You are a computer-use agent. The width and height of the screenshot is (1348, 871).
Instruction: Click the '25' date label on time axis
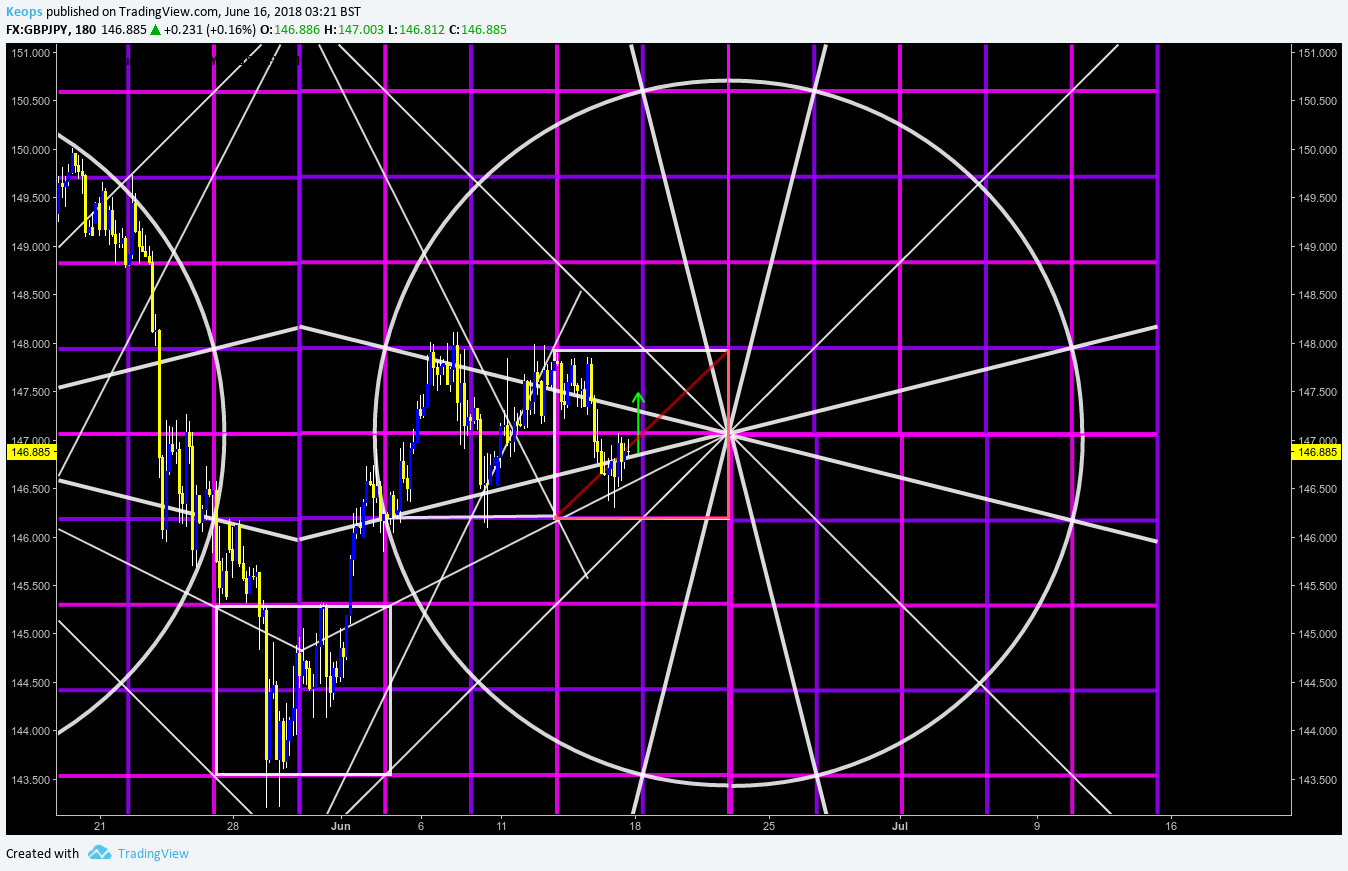point(768,825)
